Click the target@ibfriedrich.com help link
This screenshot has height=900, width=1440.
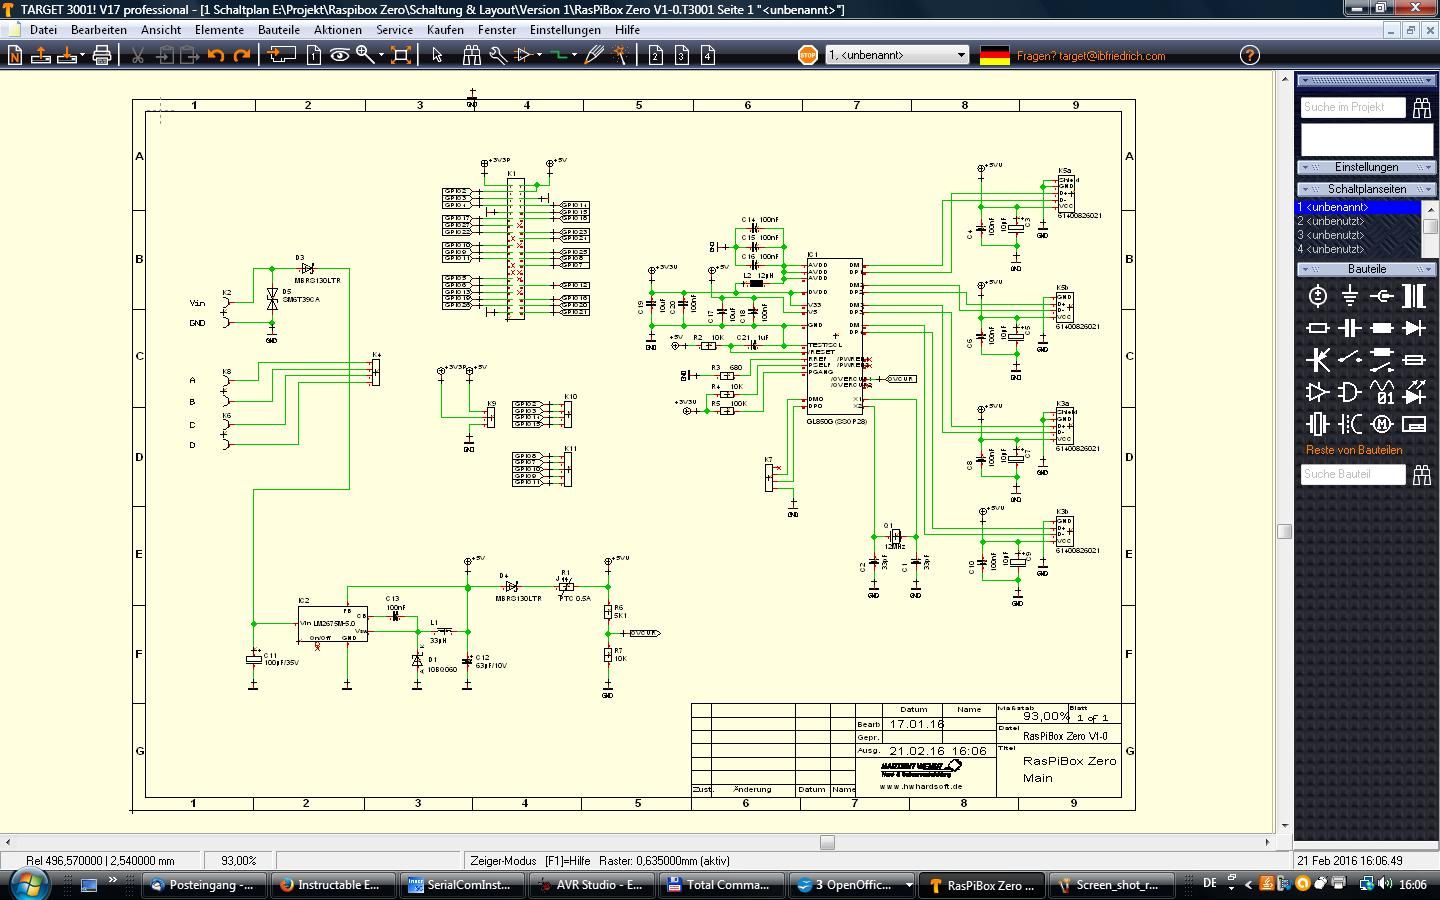point(1091,56)
